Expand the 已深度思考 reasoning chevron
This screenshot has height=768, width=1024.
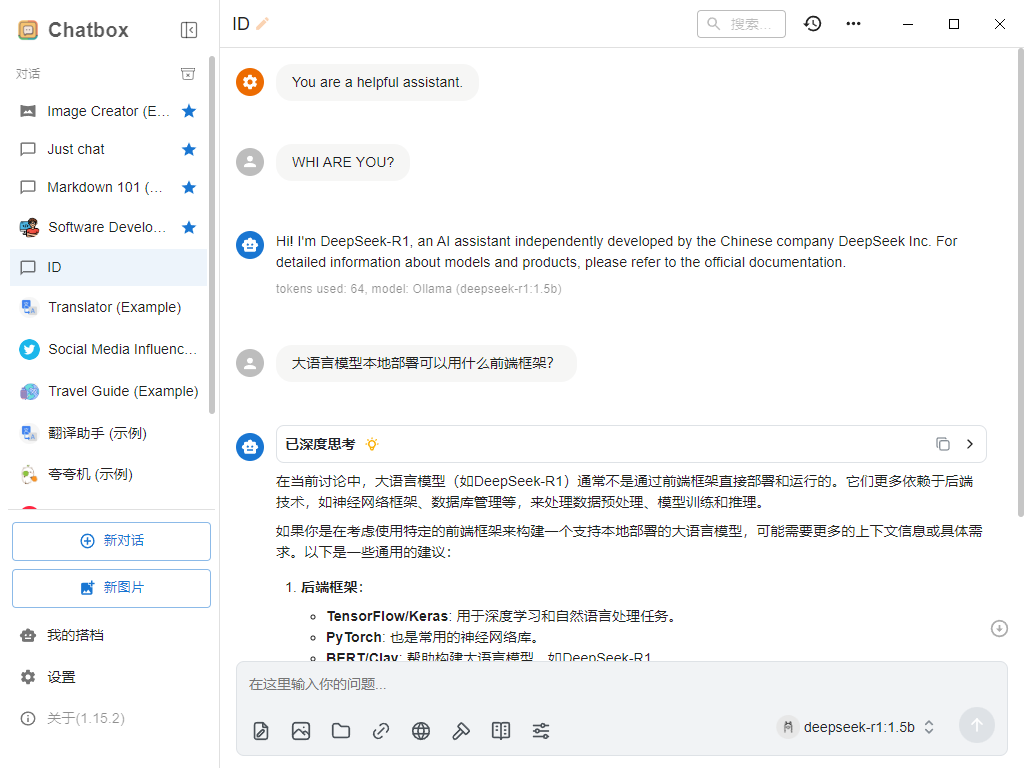(970, 444)
